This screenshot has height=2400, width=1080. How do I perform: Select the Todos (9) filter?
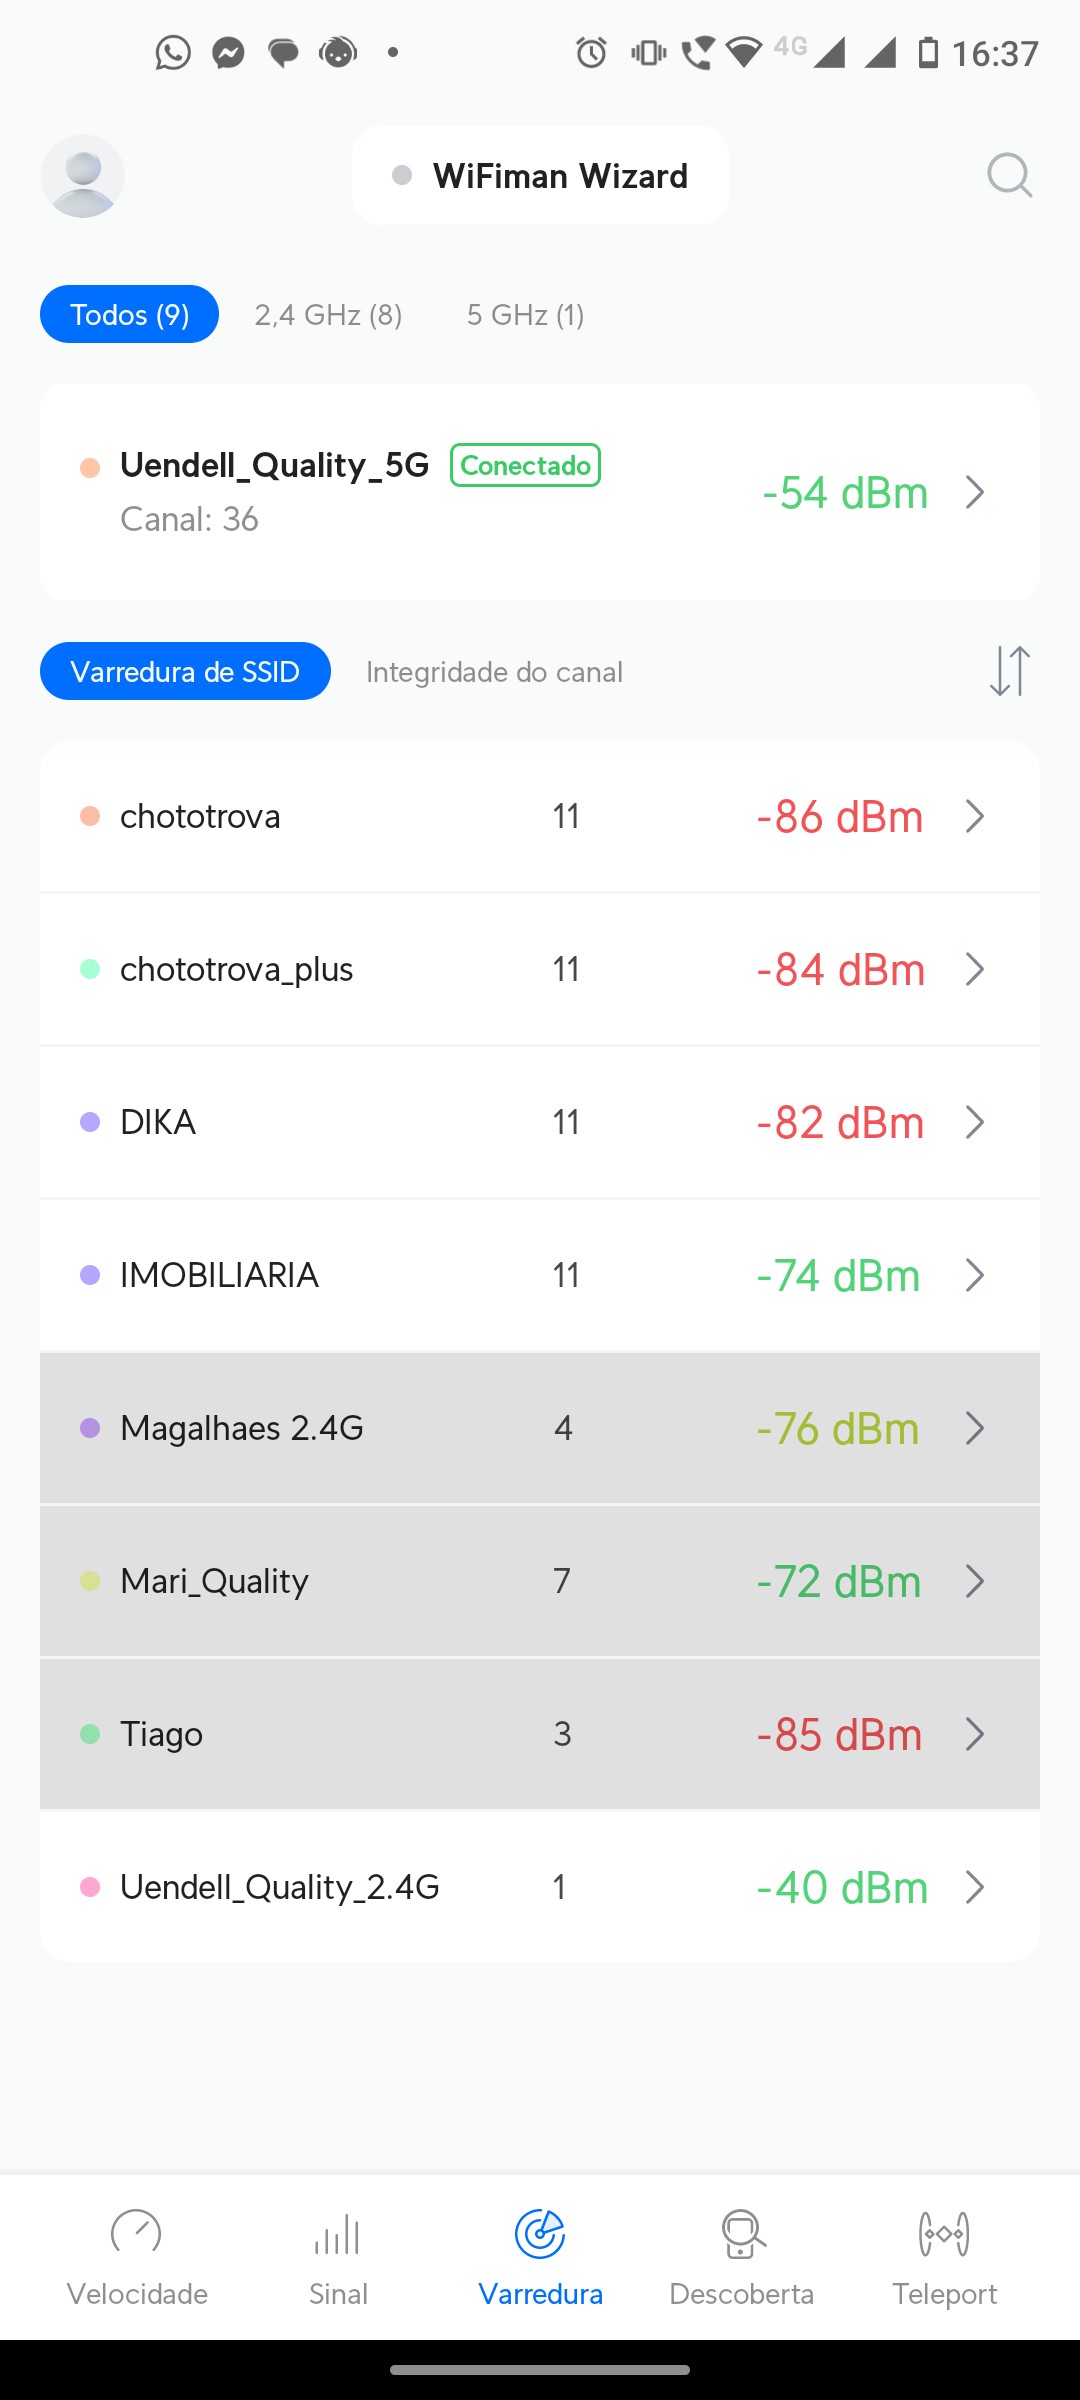point(129,314)
